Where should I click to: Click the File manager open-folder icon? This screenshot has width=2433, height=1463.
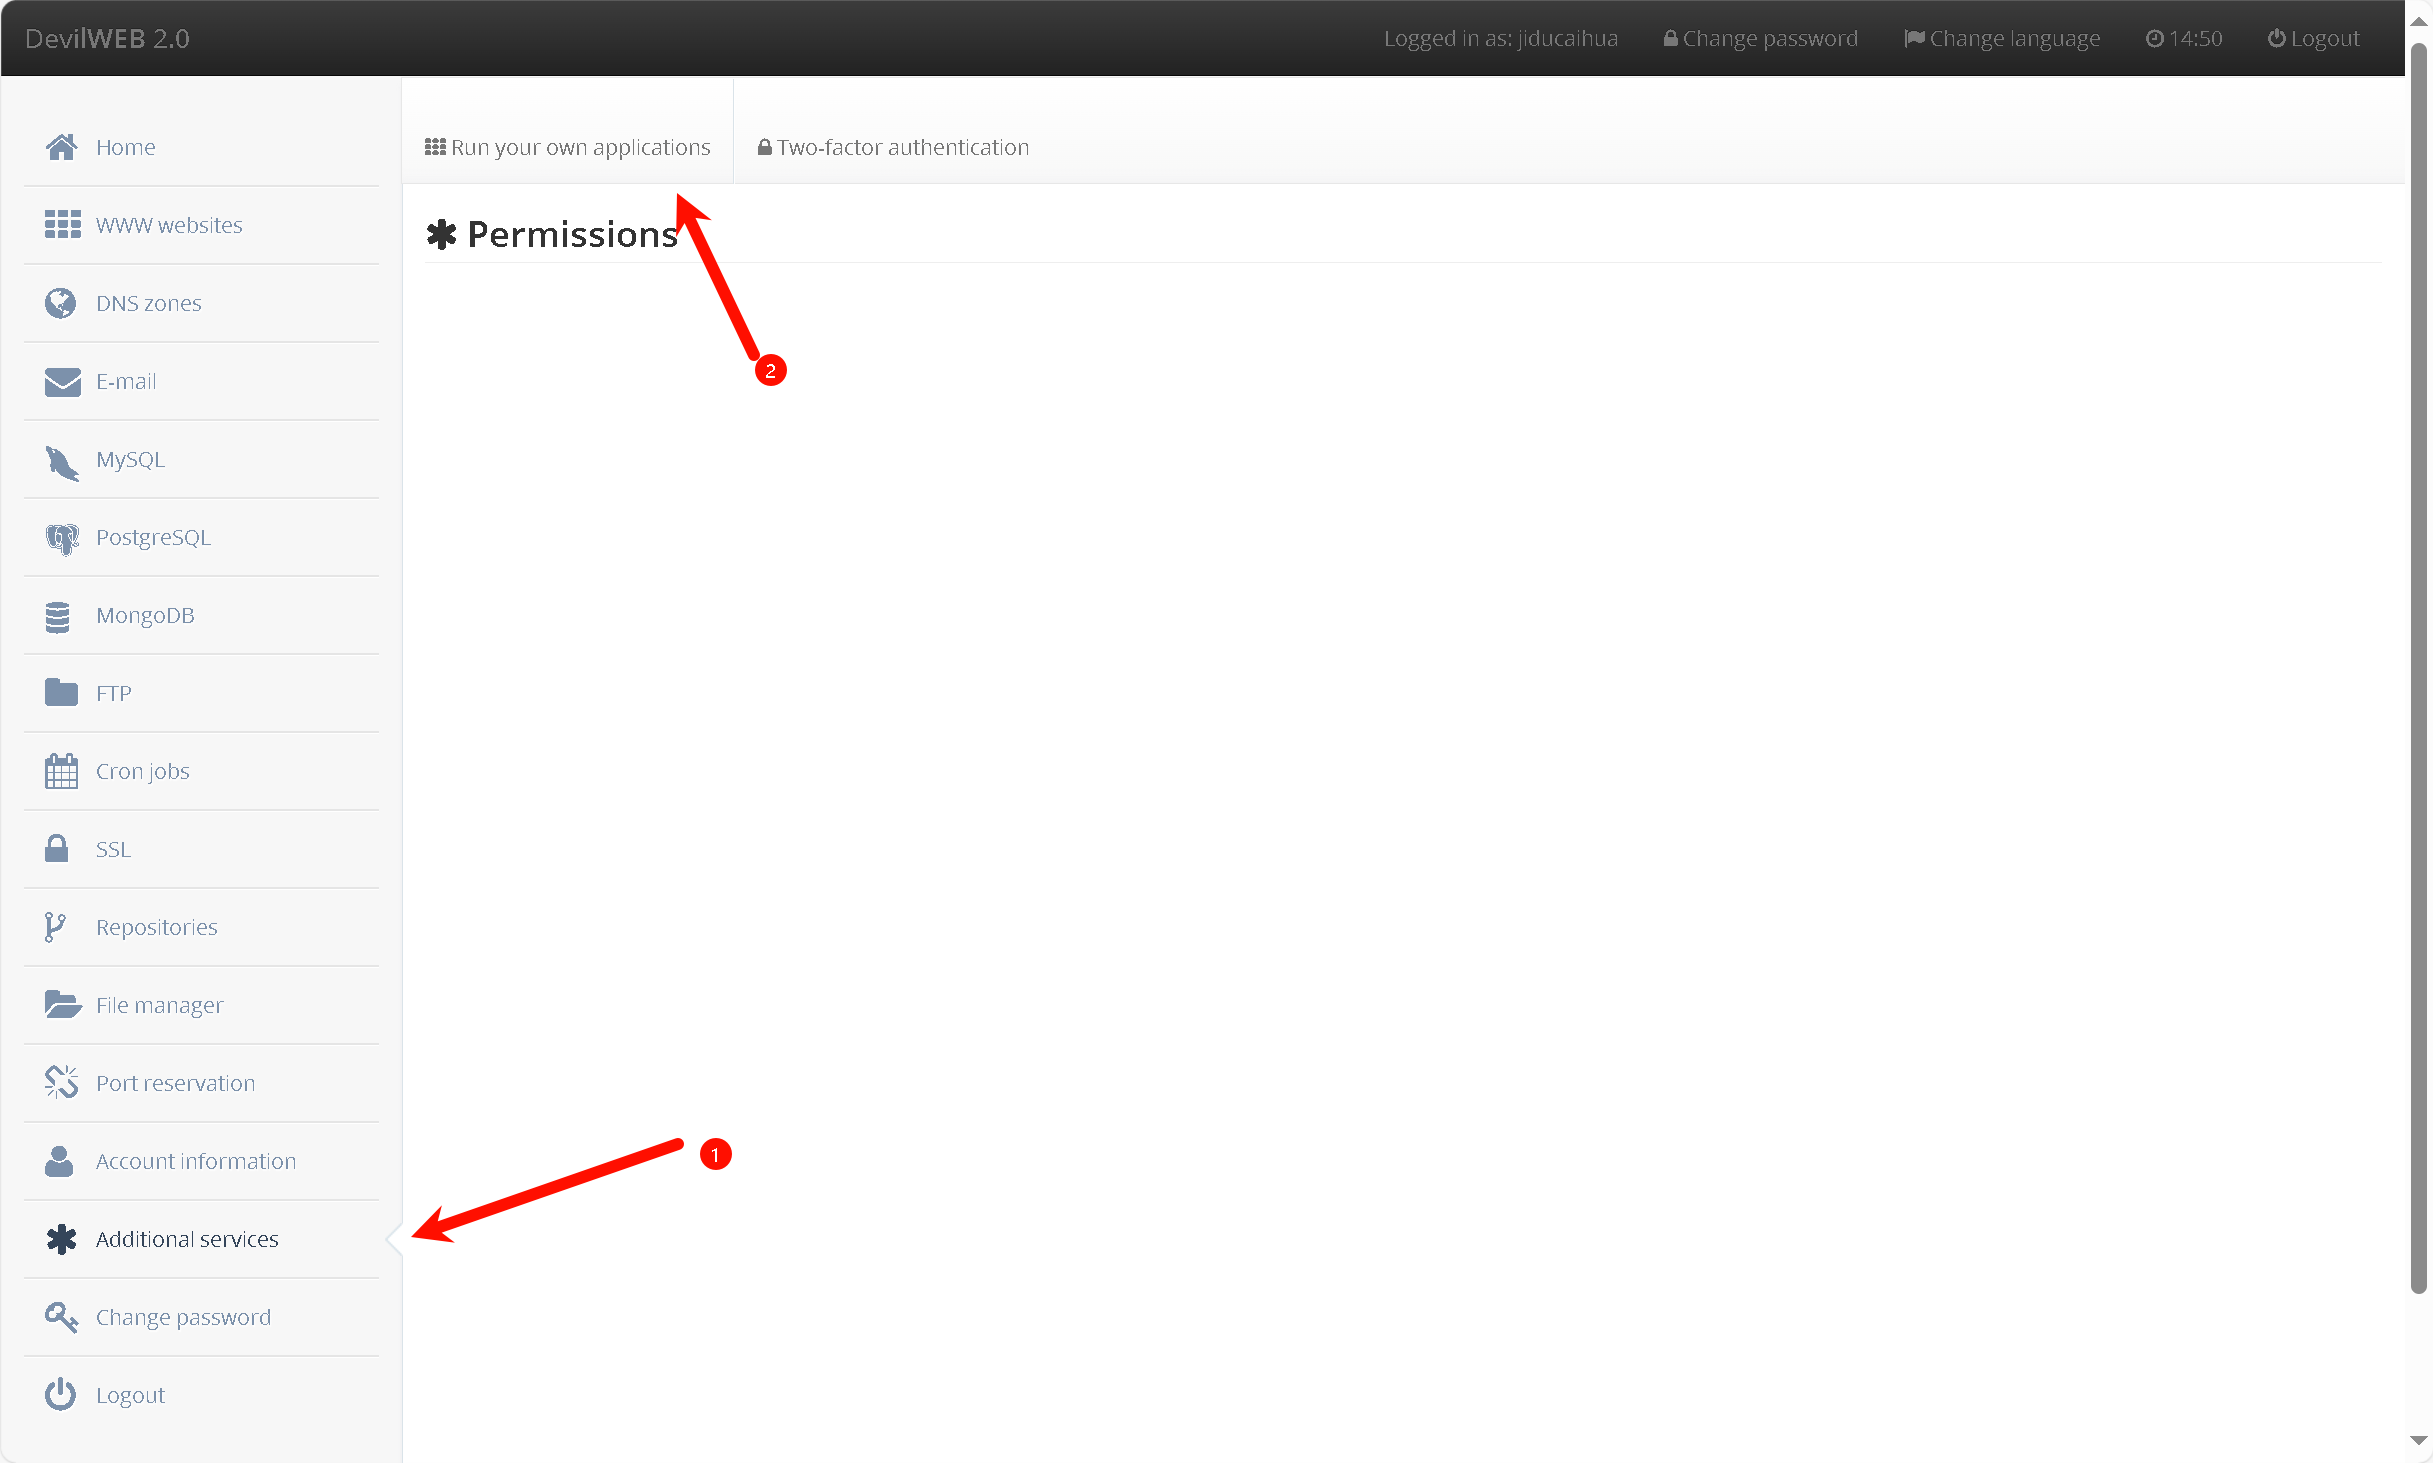[63, 1004]
